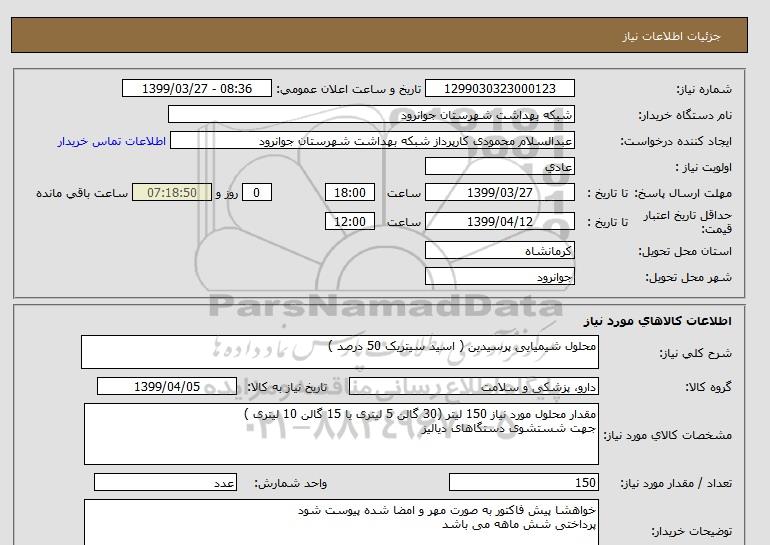Select the label استان محل تحویل

tap(685, 251)
